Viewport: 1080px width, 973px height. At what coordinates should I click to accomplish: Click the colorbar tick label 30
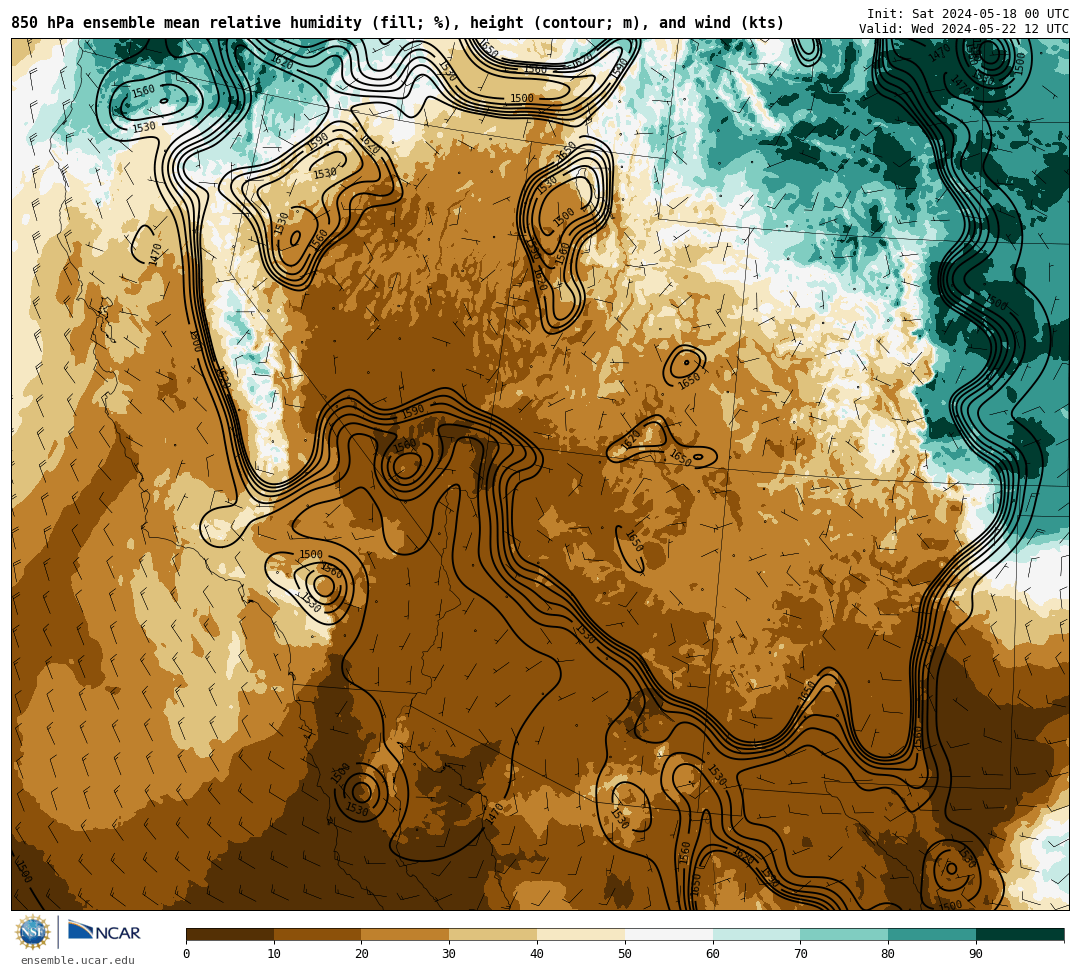point(449,954)
